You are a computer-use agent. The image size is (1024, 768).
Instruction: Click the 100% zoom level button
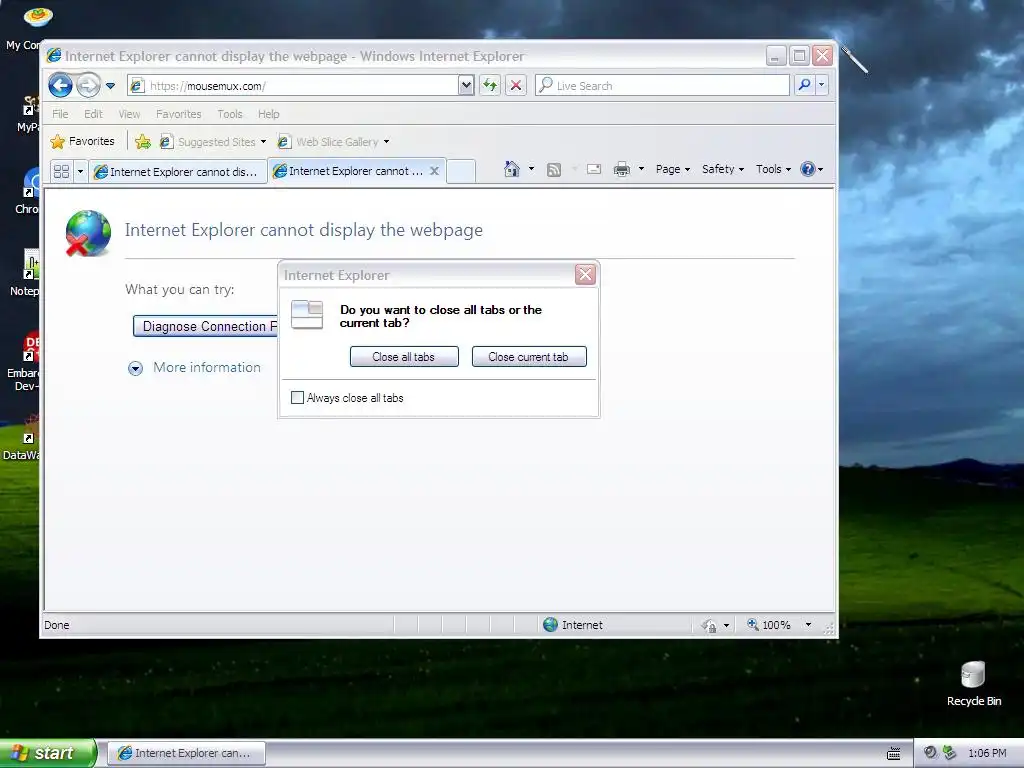[769, 625]
